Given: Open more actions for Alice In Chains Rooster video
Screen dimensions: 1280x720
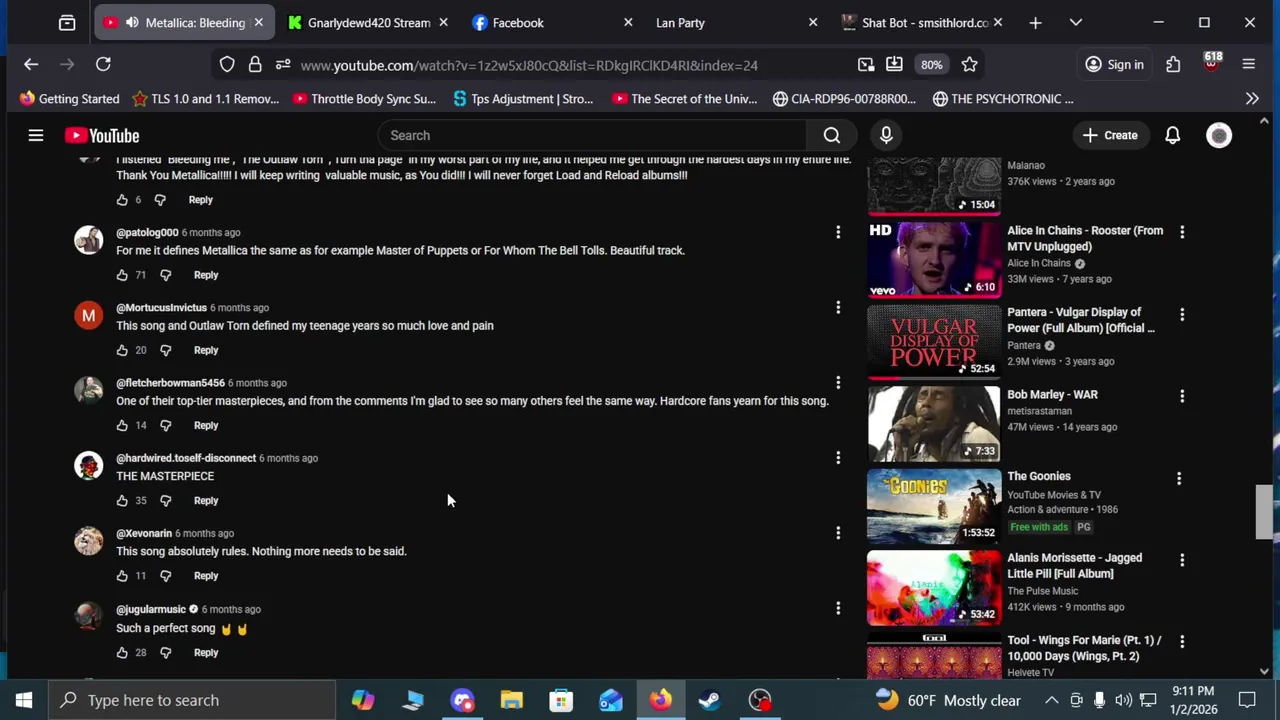Looking at the screenshot, I should (1182, 232).
